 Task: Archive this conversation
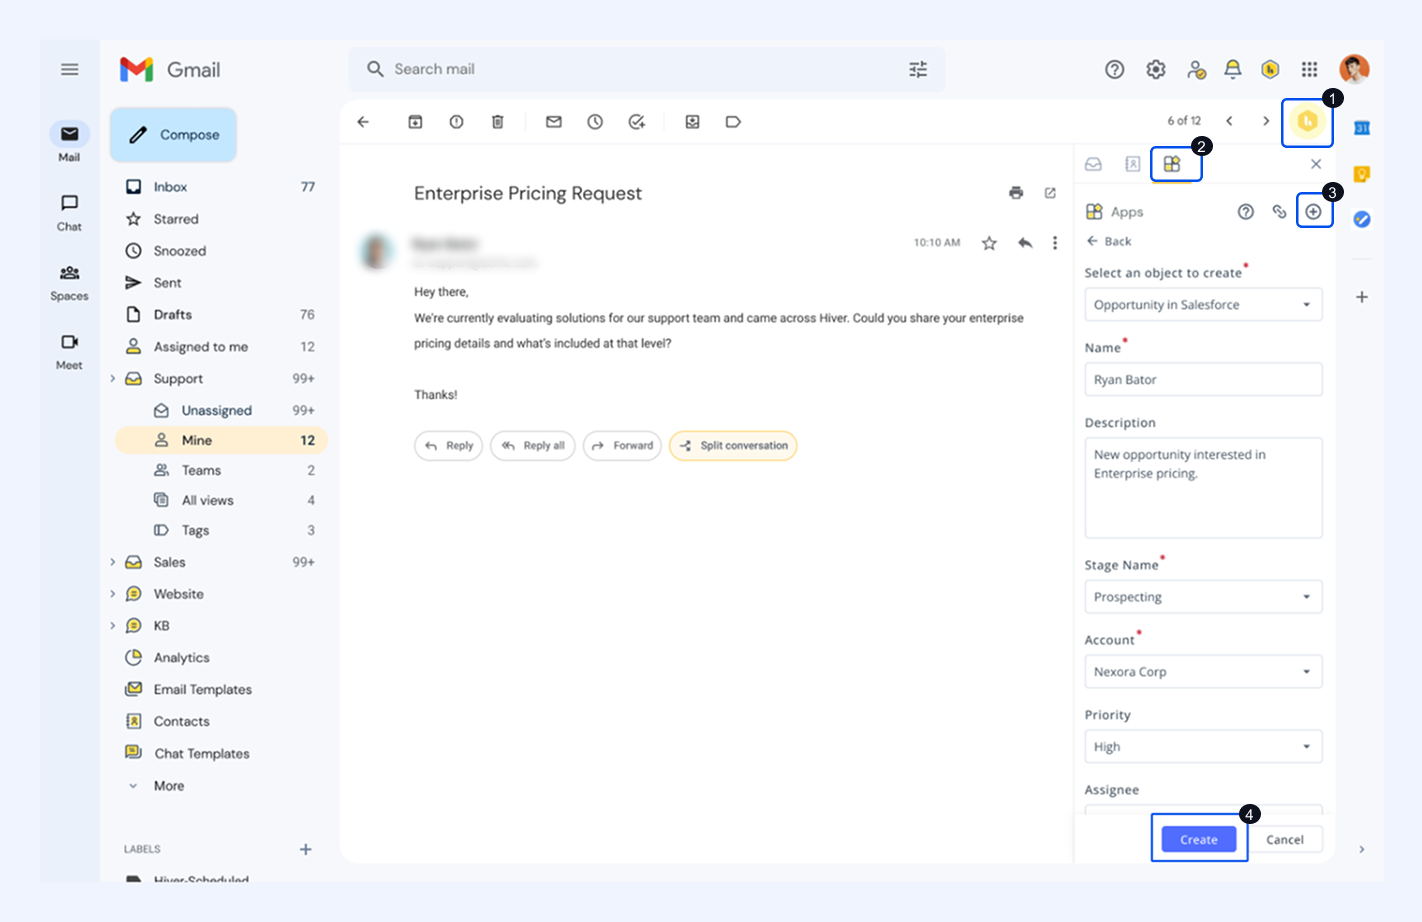pos(415,122)
